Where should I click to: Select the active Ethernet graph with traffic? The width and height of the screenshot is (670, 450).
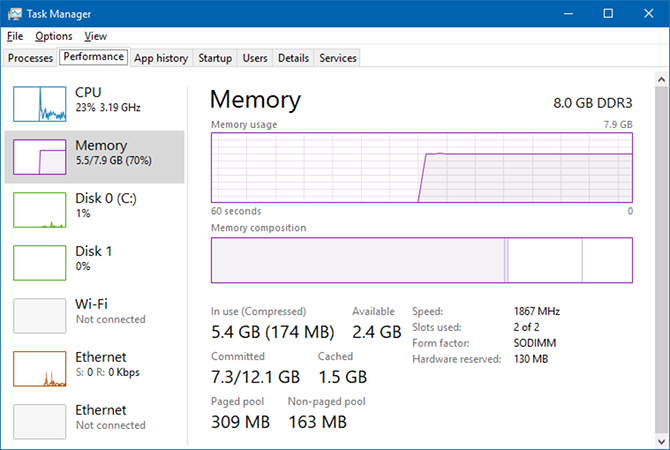[39, 368]
